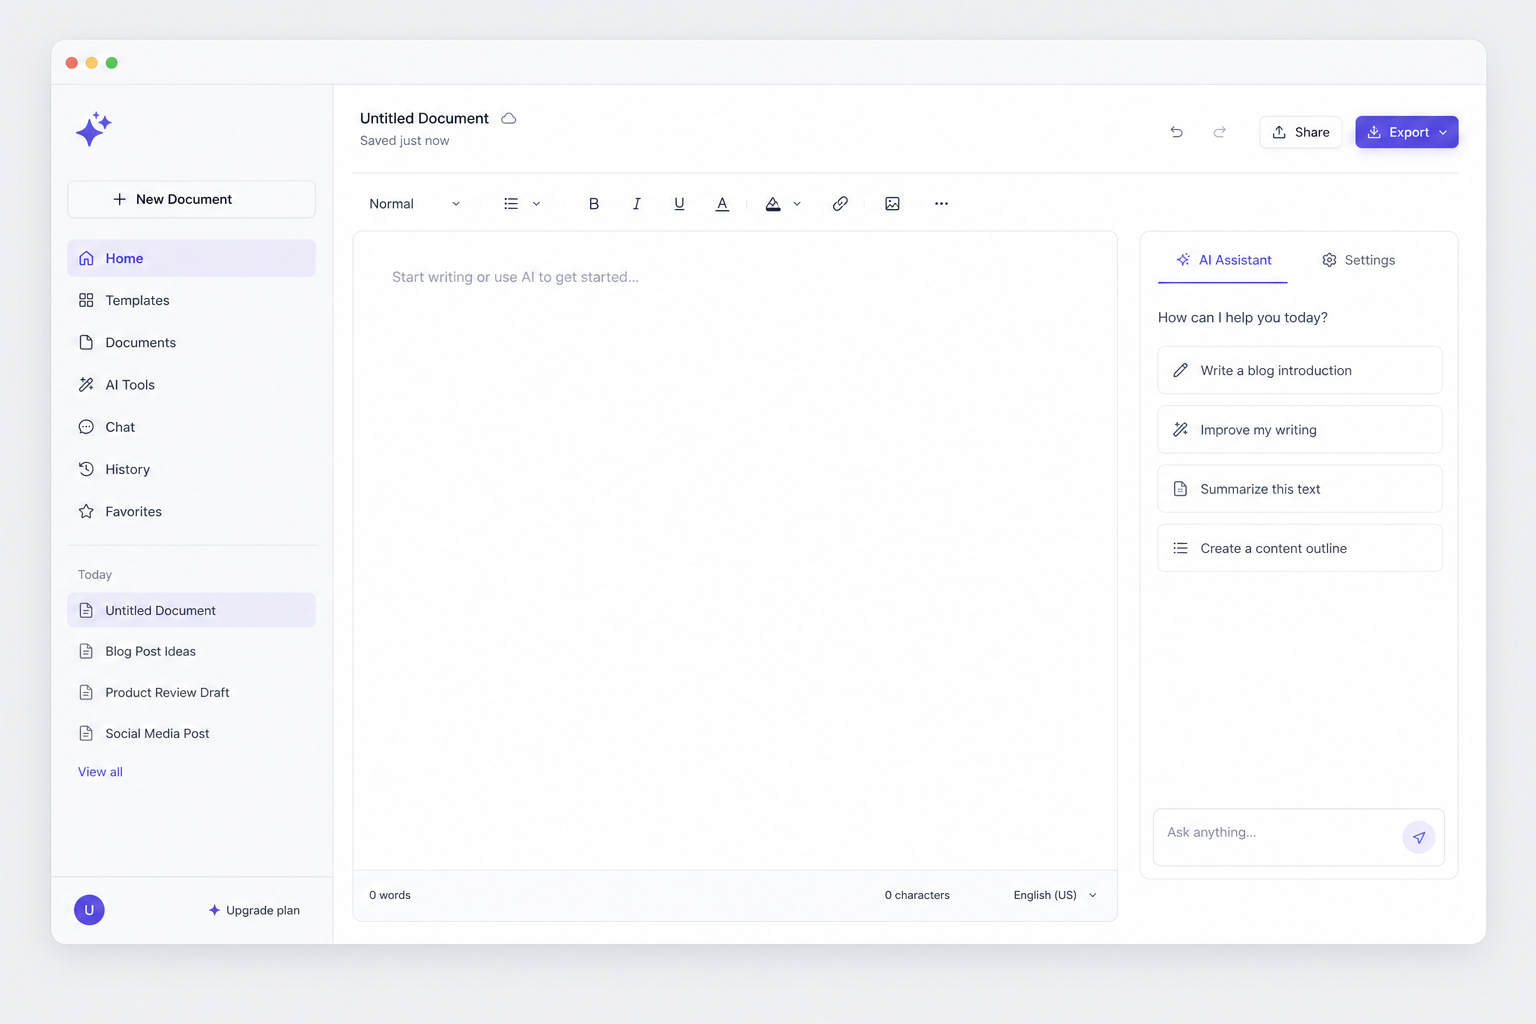Create a New Document

(x=191, y=199)
